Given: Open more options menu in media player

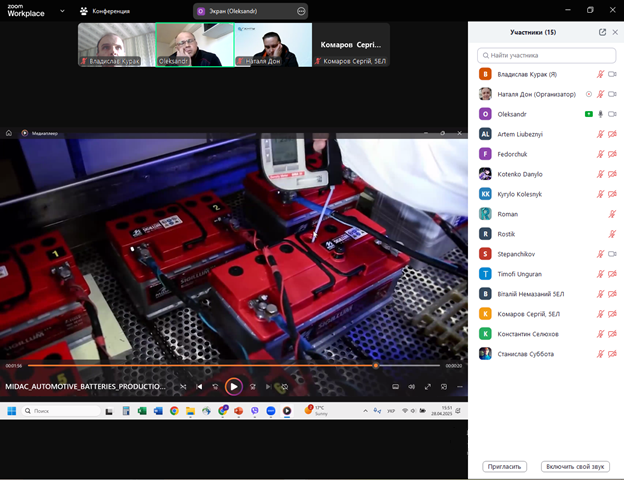Looking at the screenshot, I should pyautogui.click(x=460, y=387).
